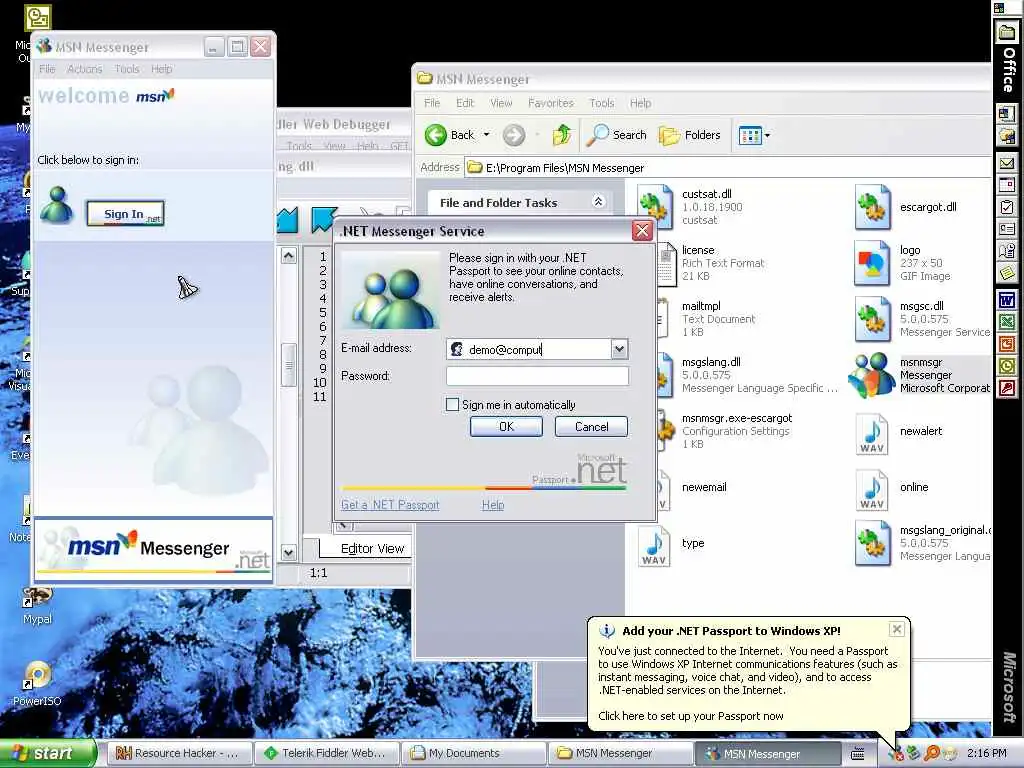The height and width of the screenshot is (768, 1024).
Task: Open File menu in MSN Messenger window
Action: 47,69
